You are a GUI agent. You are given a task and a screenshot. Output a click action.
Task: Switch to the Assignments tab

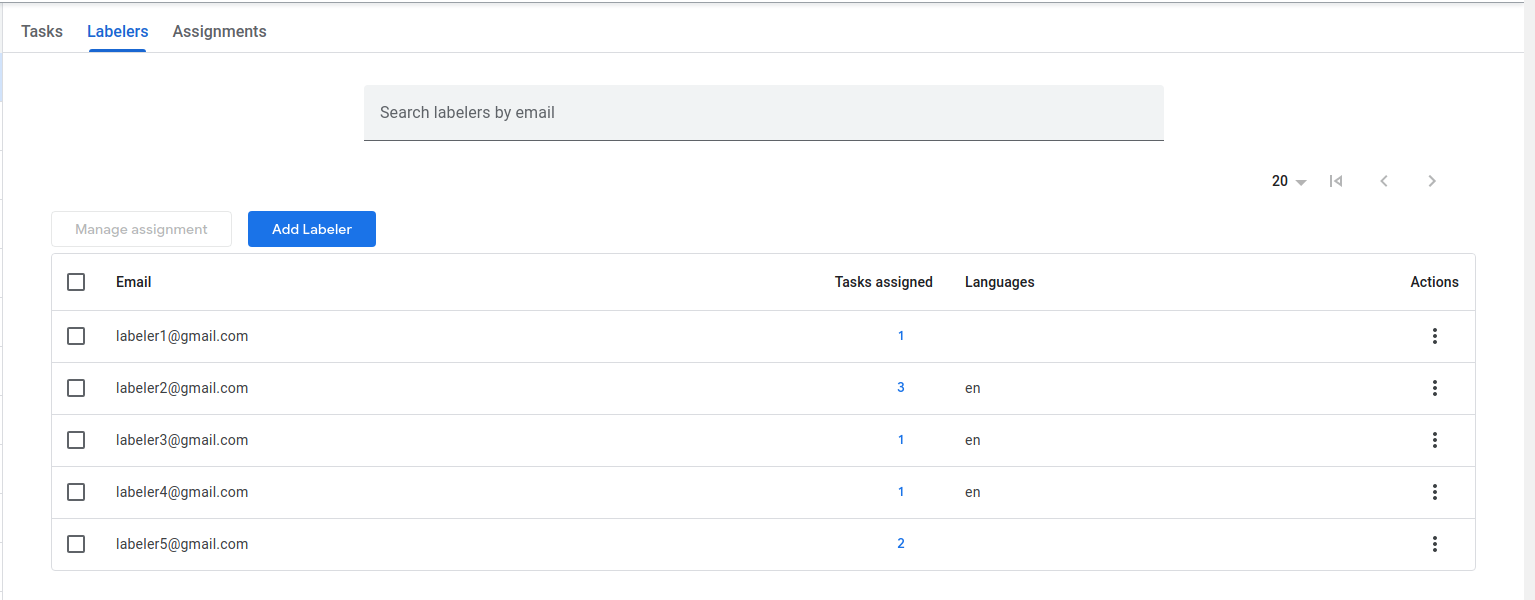pos(219,31)
